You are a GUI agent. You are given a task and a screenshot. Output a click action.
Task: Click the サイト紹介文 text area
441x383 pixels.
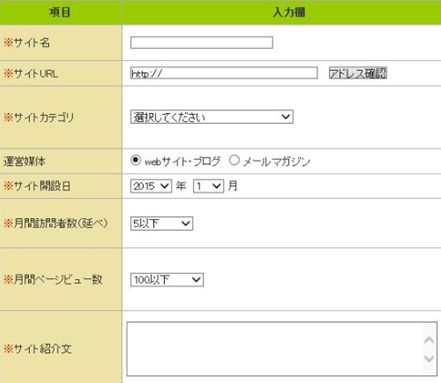click(x=282, y=349)
